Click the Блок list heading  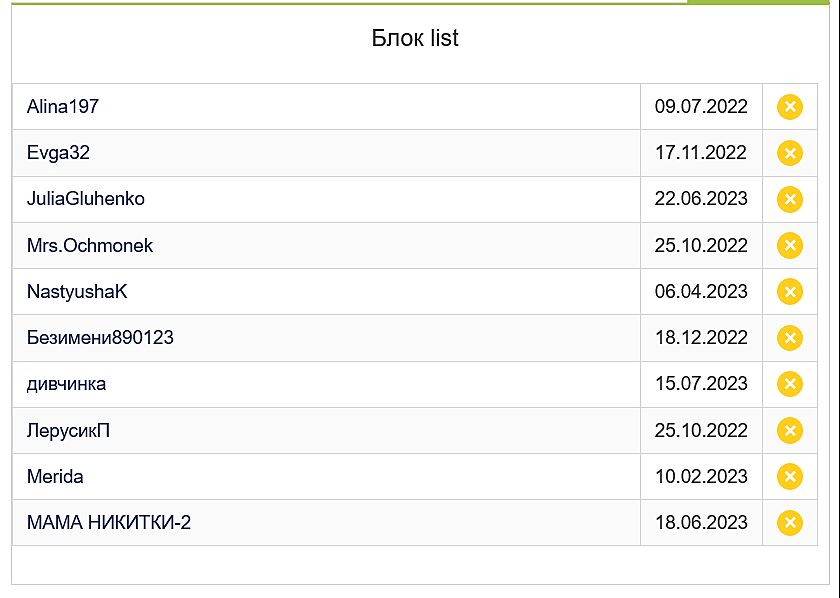tap(415, 39)
